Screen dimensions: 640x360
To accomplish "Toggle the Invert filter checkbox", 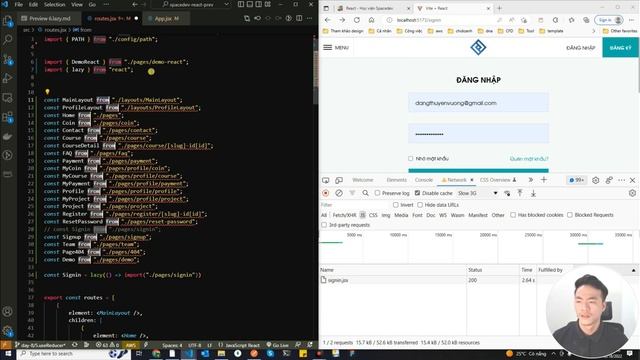I will coord(396,205).
